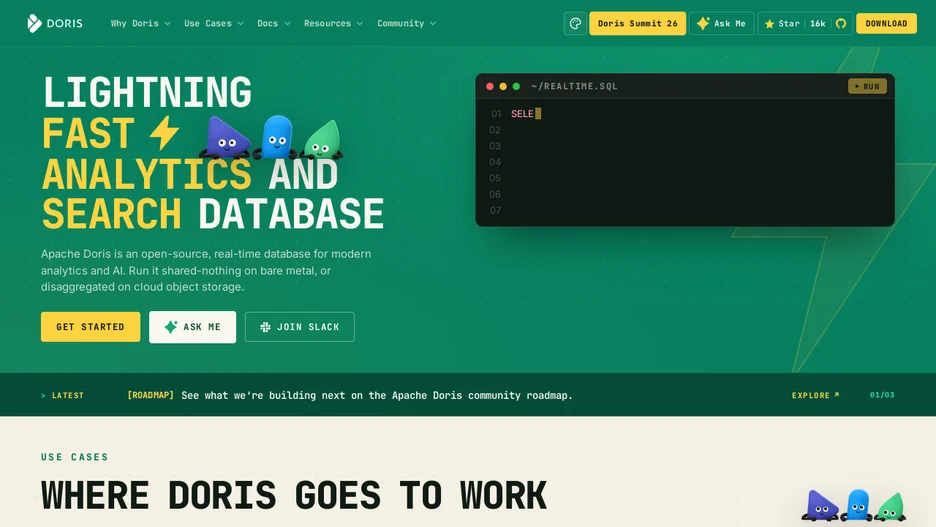
Task: Click the Star 16k GitHub button
Action: pyautogui.click(x=806, y=23)
